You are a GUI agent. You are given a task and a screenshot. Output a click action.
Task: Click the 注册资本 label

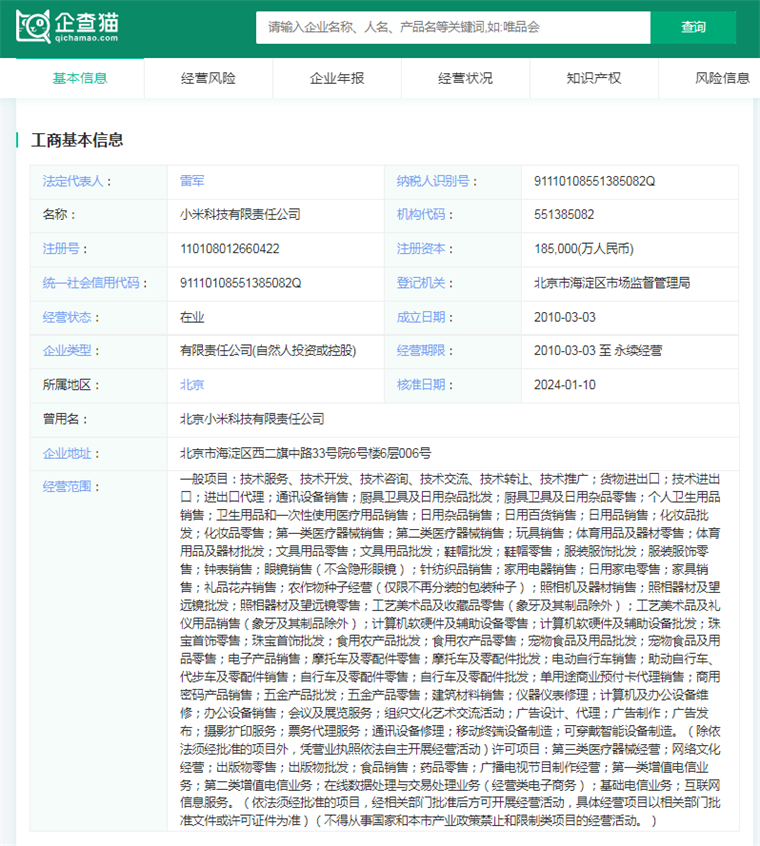click(x=421, y=249)
